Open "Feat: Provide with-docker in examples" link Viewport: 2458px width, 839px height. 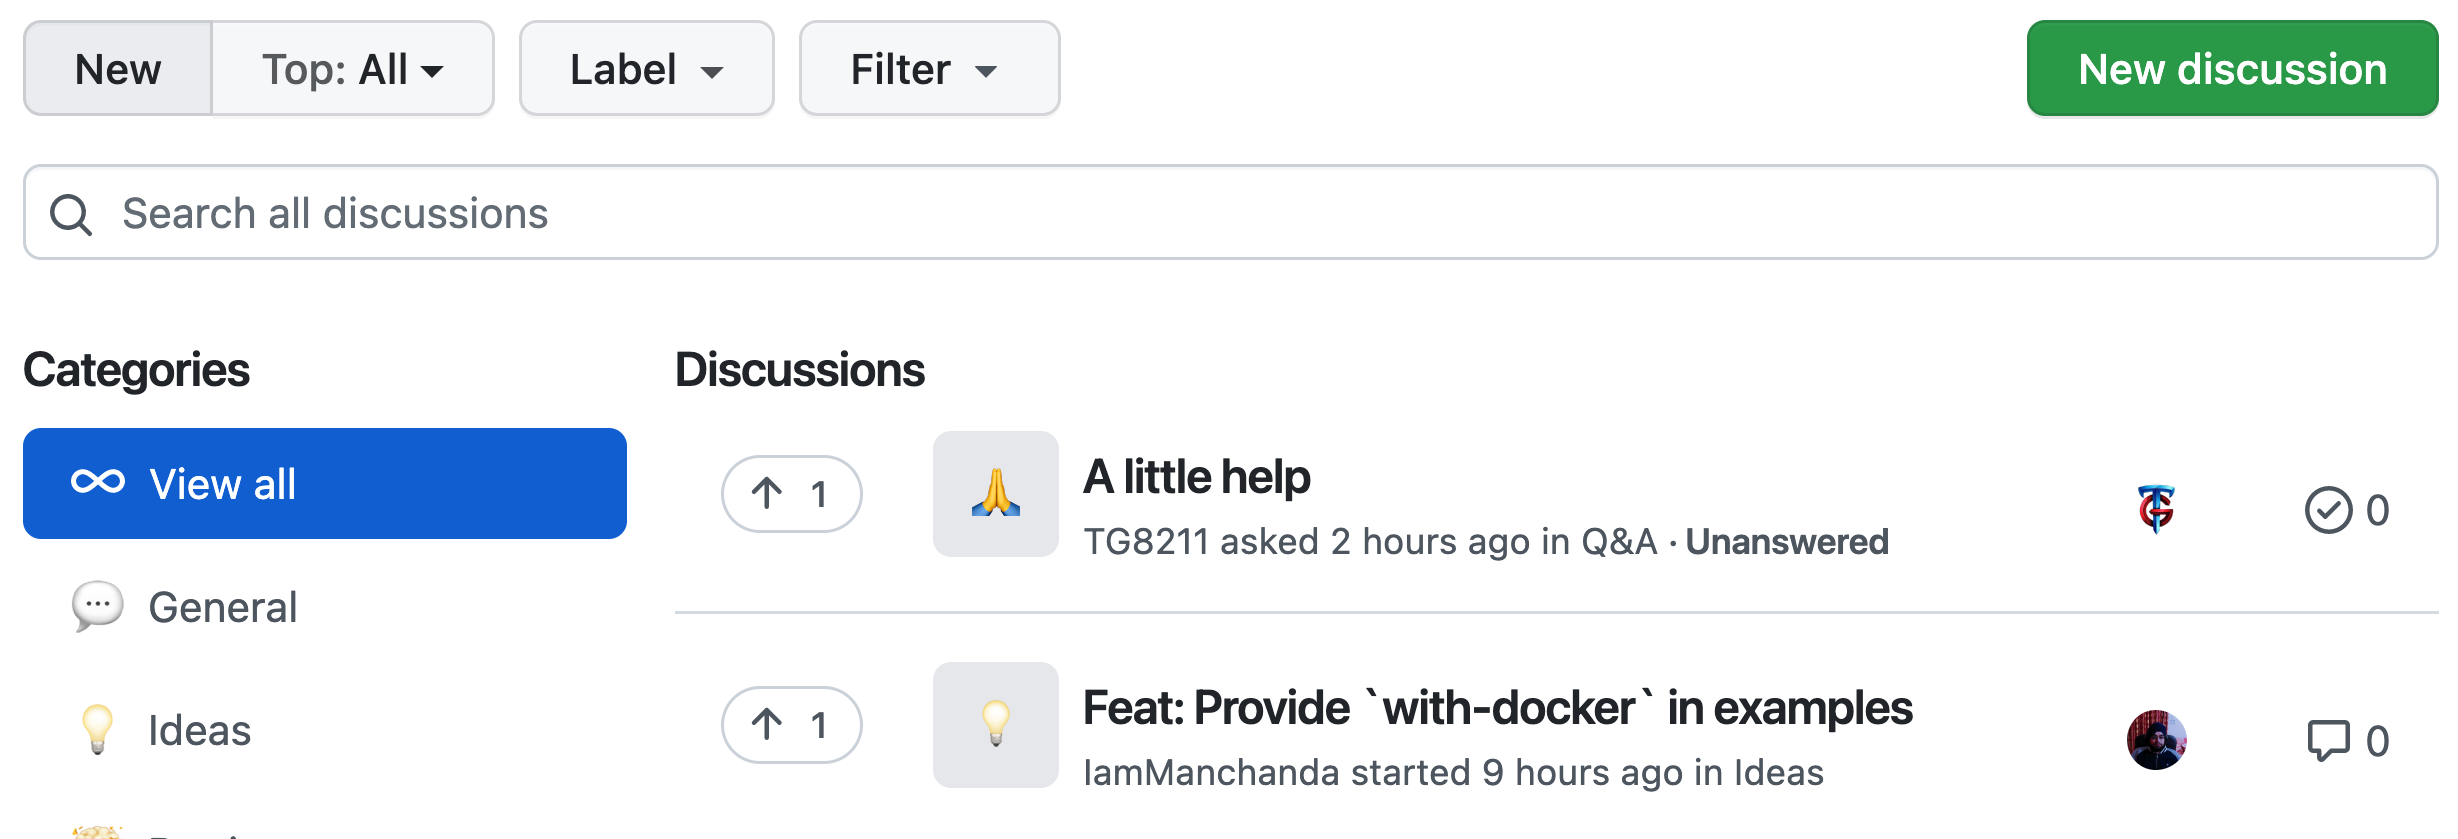(x=1497, y=708)
